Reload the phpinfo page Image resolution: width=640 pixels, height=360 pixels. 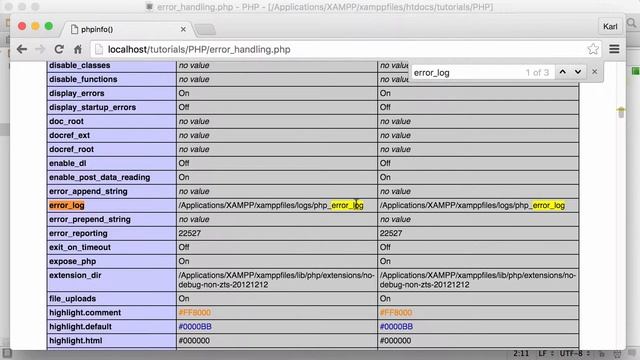tap(59, 49)
